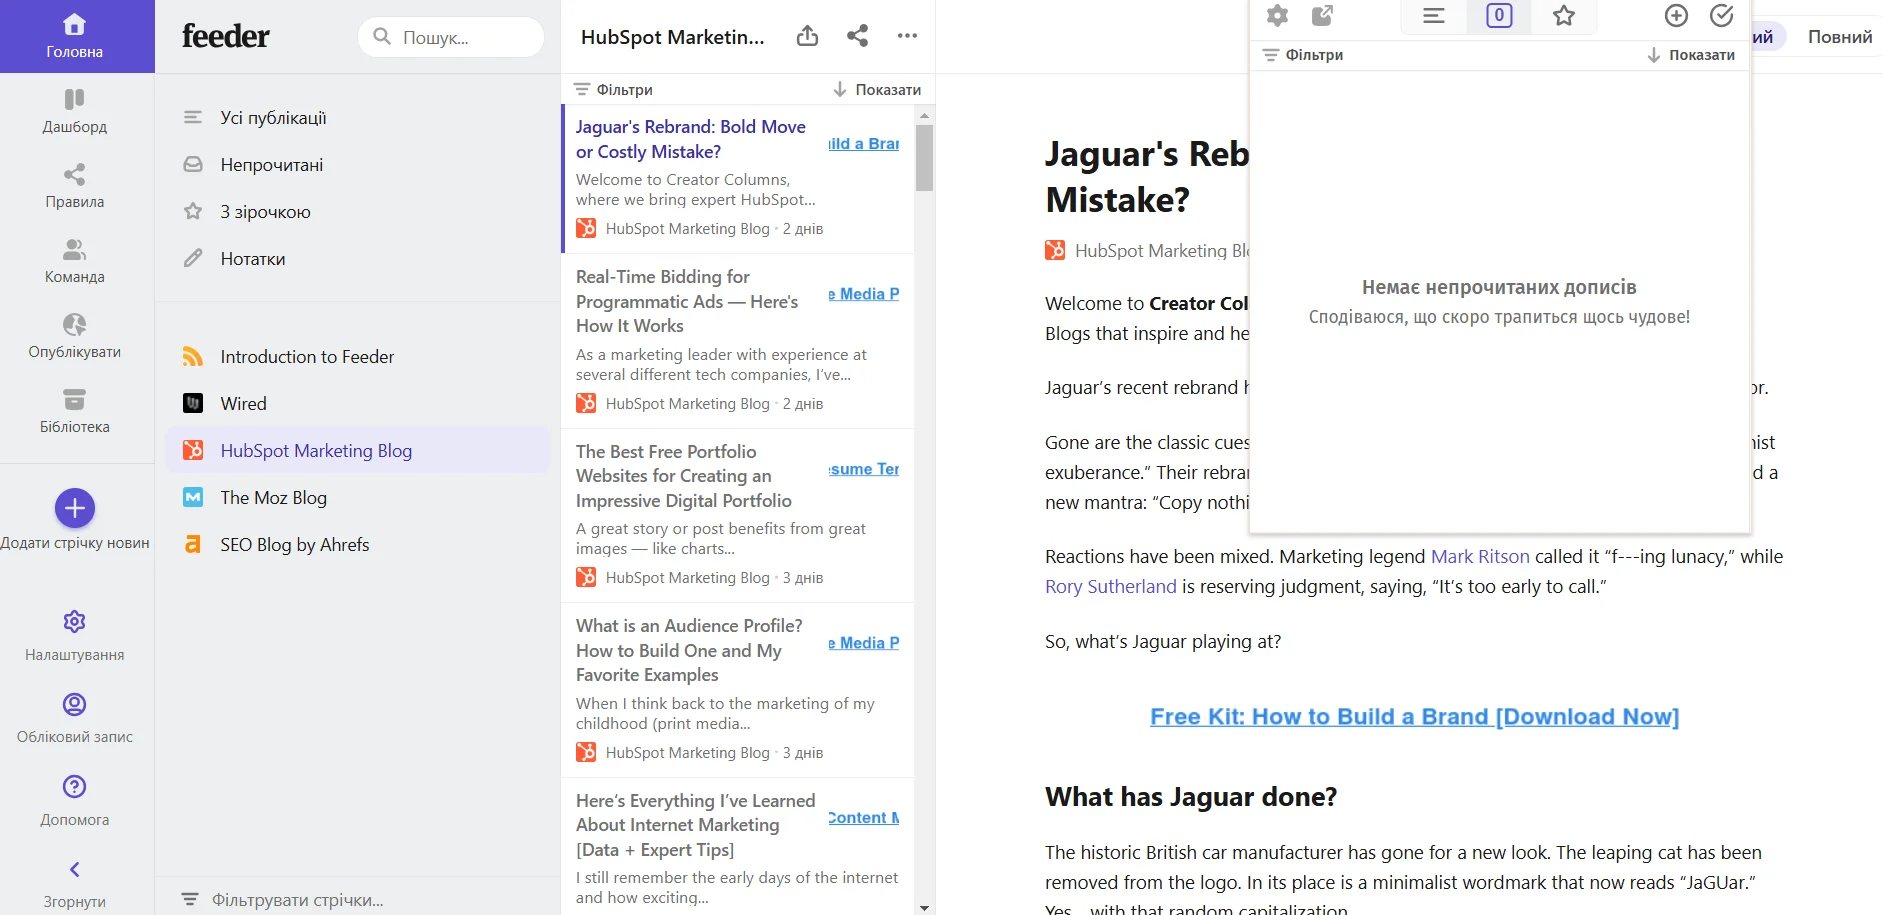Open Правила rules section
The width and height of the screenshot is (1883, 915).
75,186
